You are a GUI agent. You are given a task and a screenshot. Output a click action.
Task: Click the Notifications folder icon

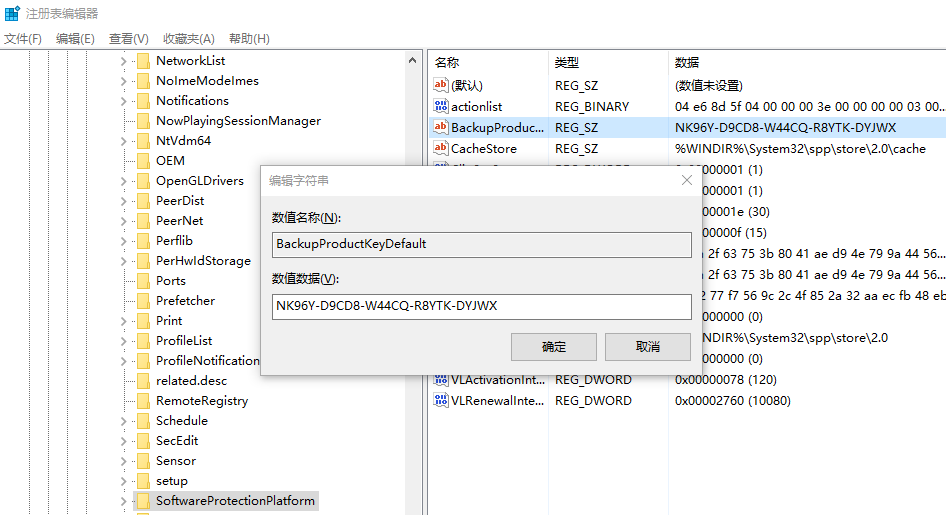coord(143,101)
